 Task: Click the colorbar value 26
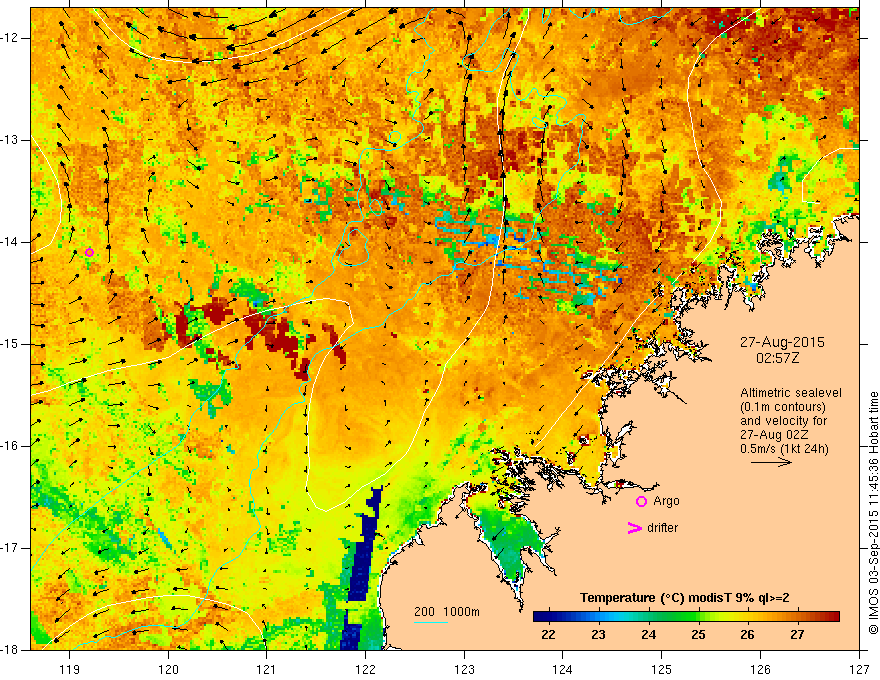[748, 635]
